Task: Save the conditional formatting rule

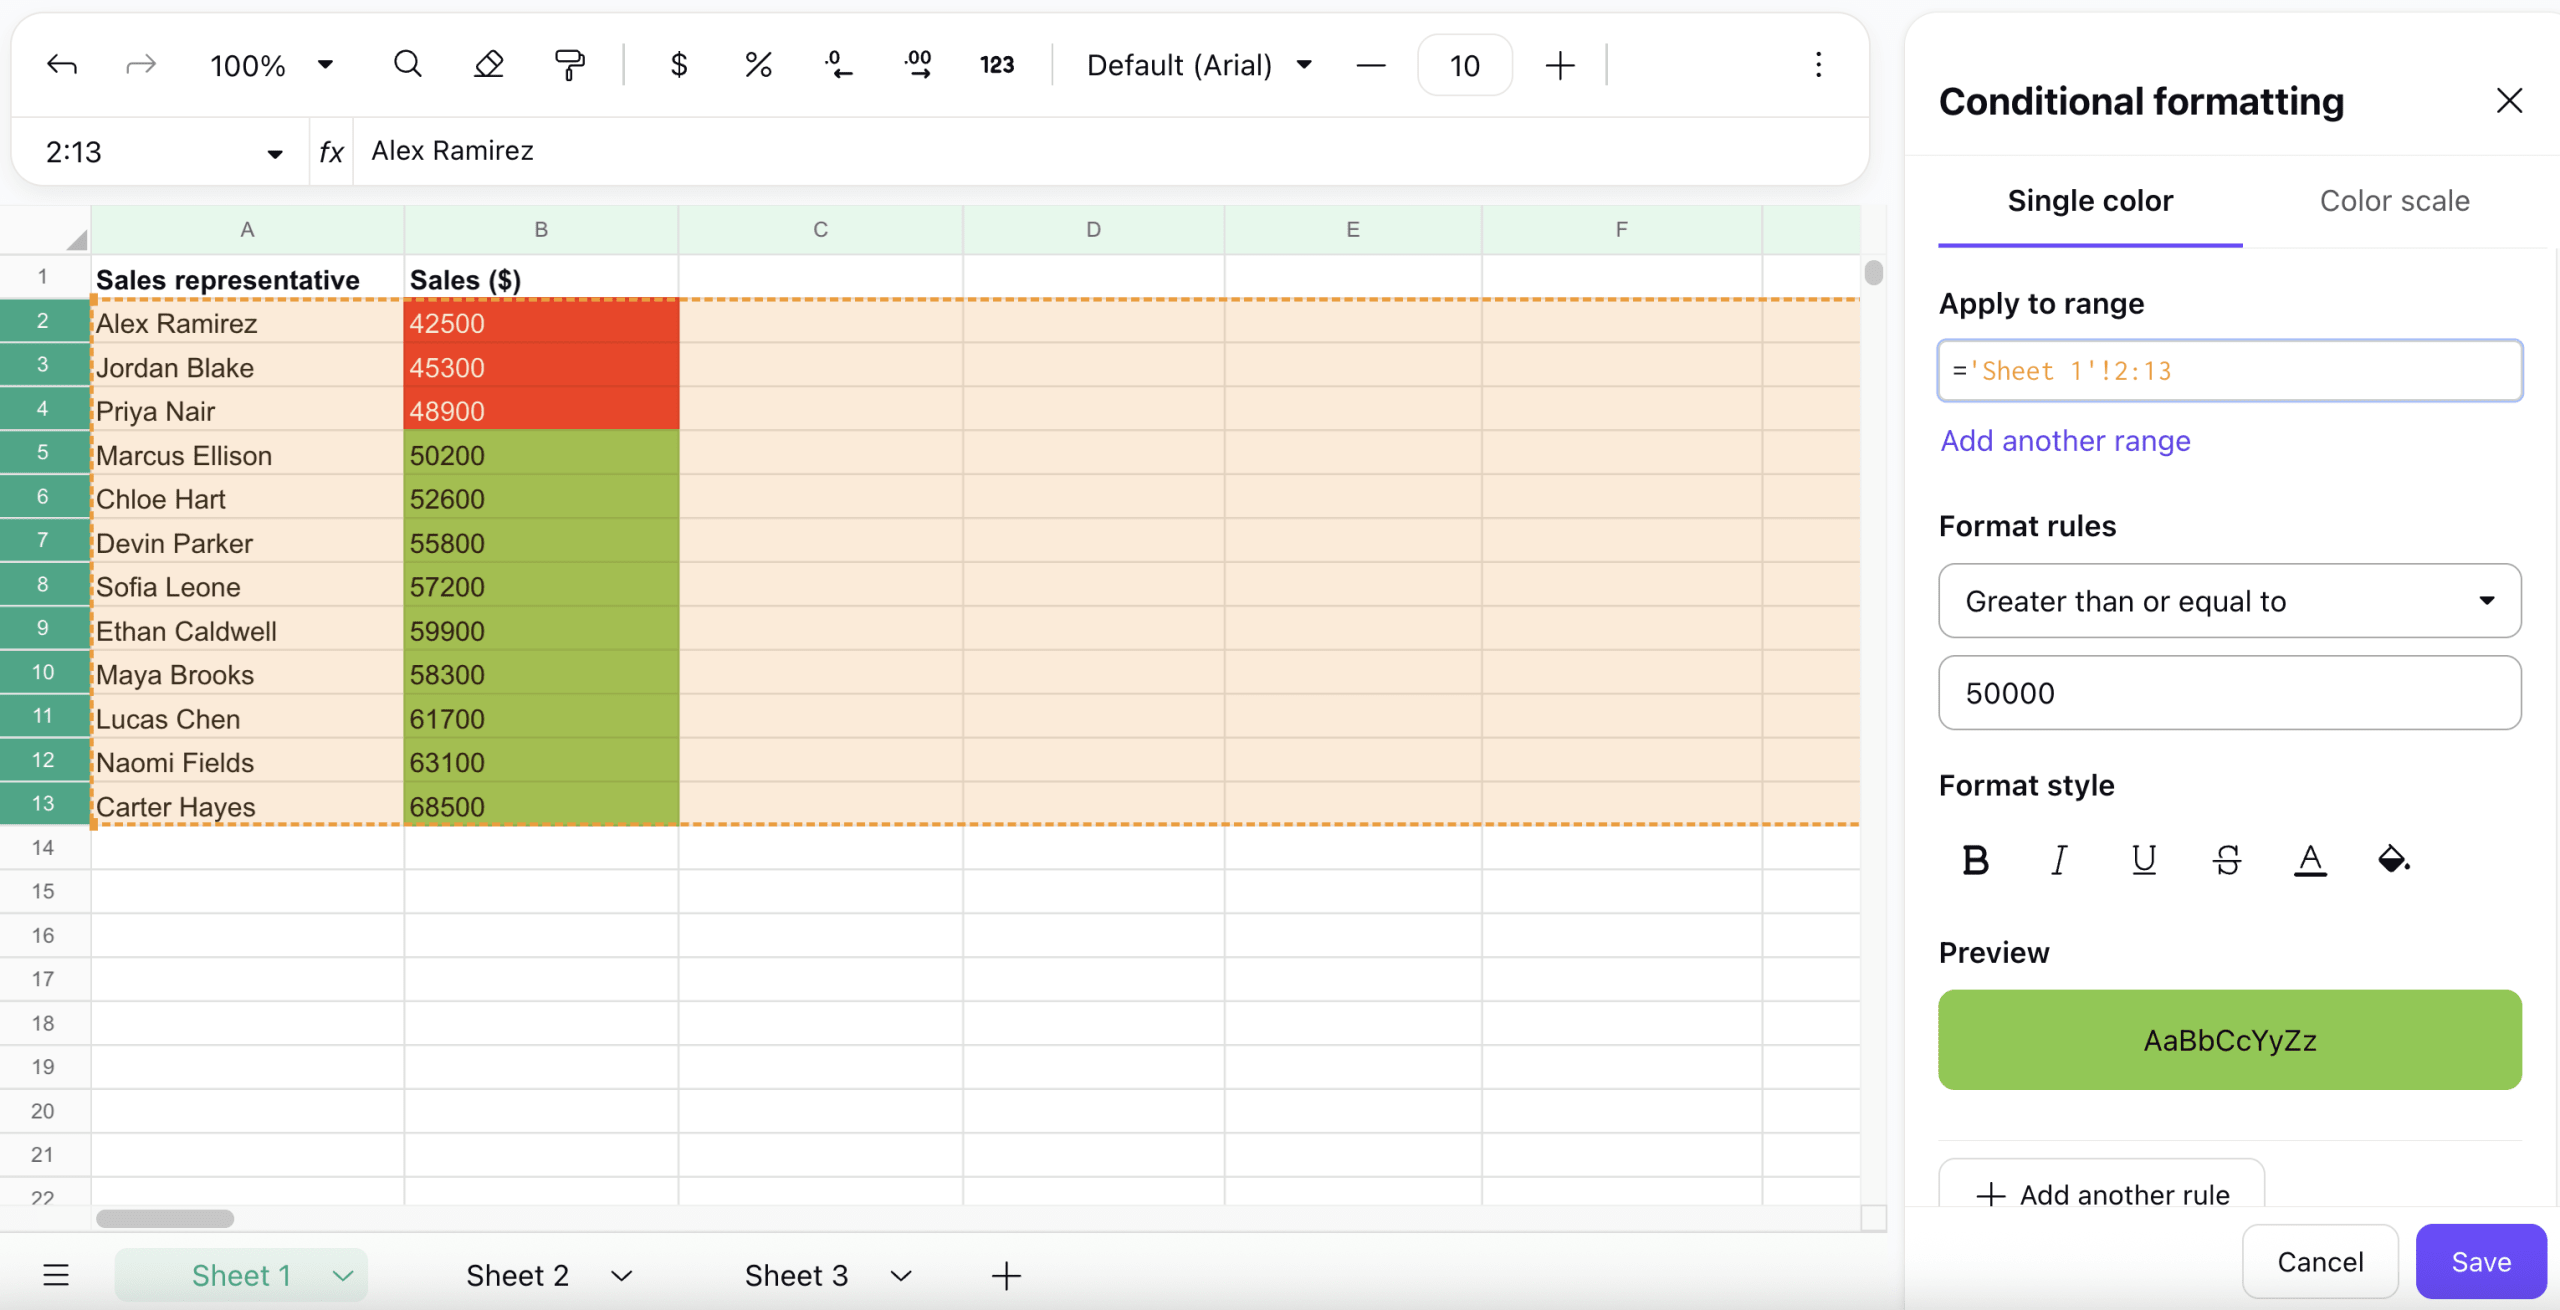Action: (x=2479, y=1261)
